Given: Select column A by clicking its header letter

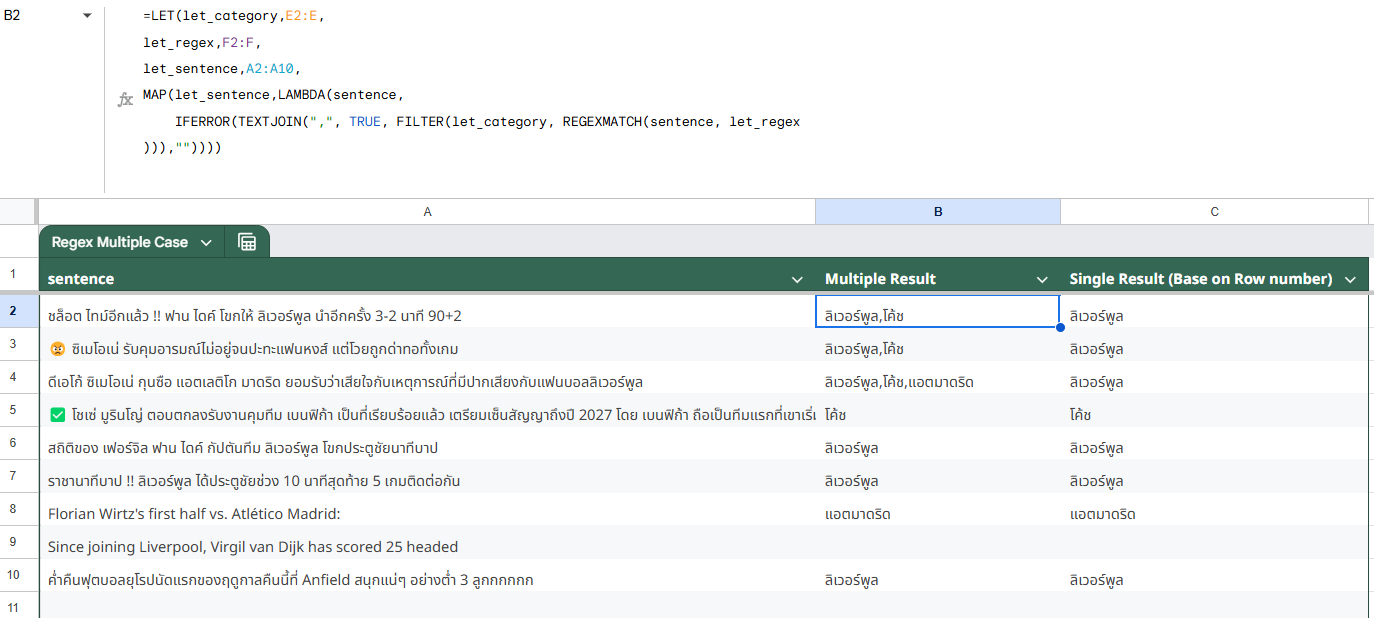Looking at the screenshot, I should click(427, 211).
